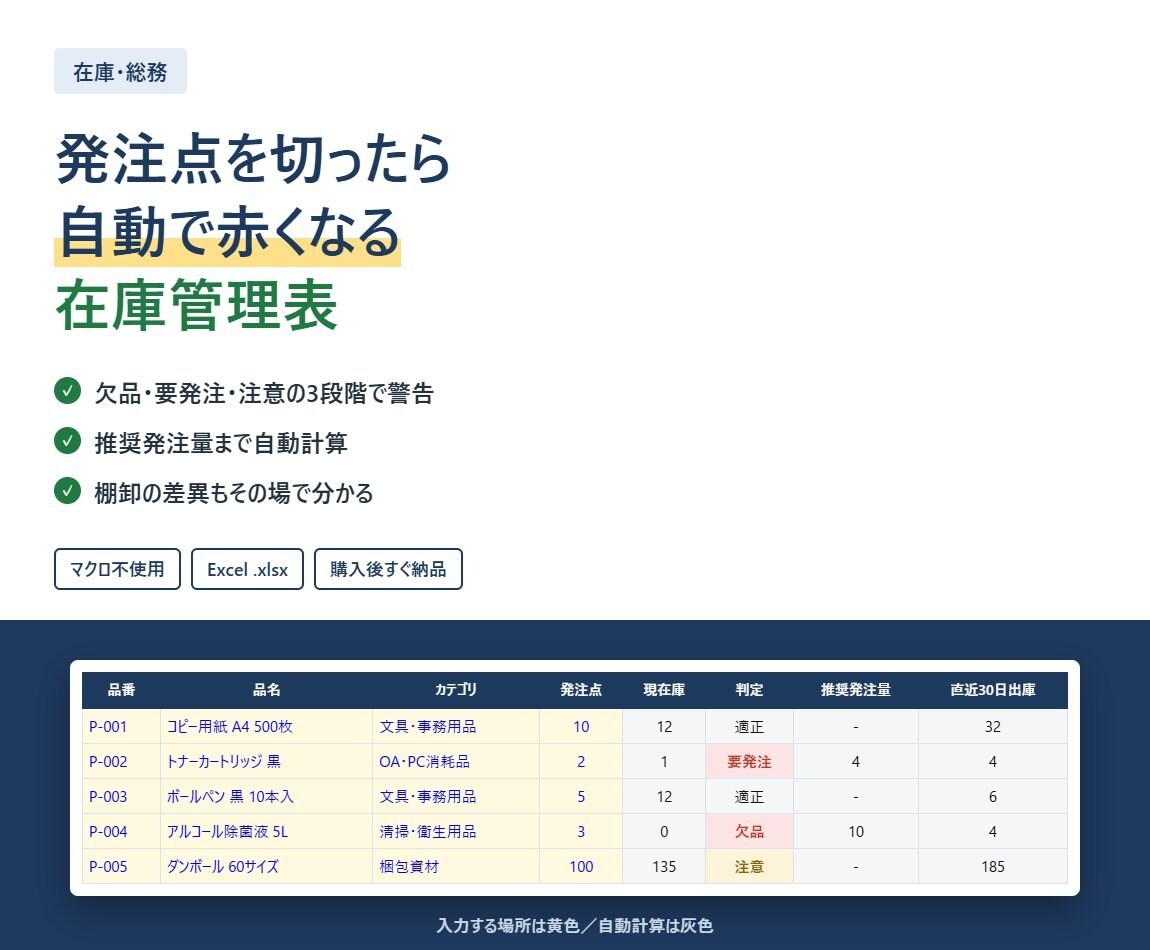
Task: Click the highlighted heading 自動で赤くなる
Action: (x=229, y=233)
